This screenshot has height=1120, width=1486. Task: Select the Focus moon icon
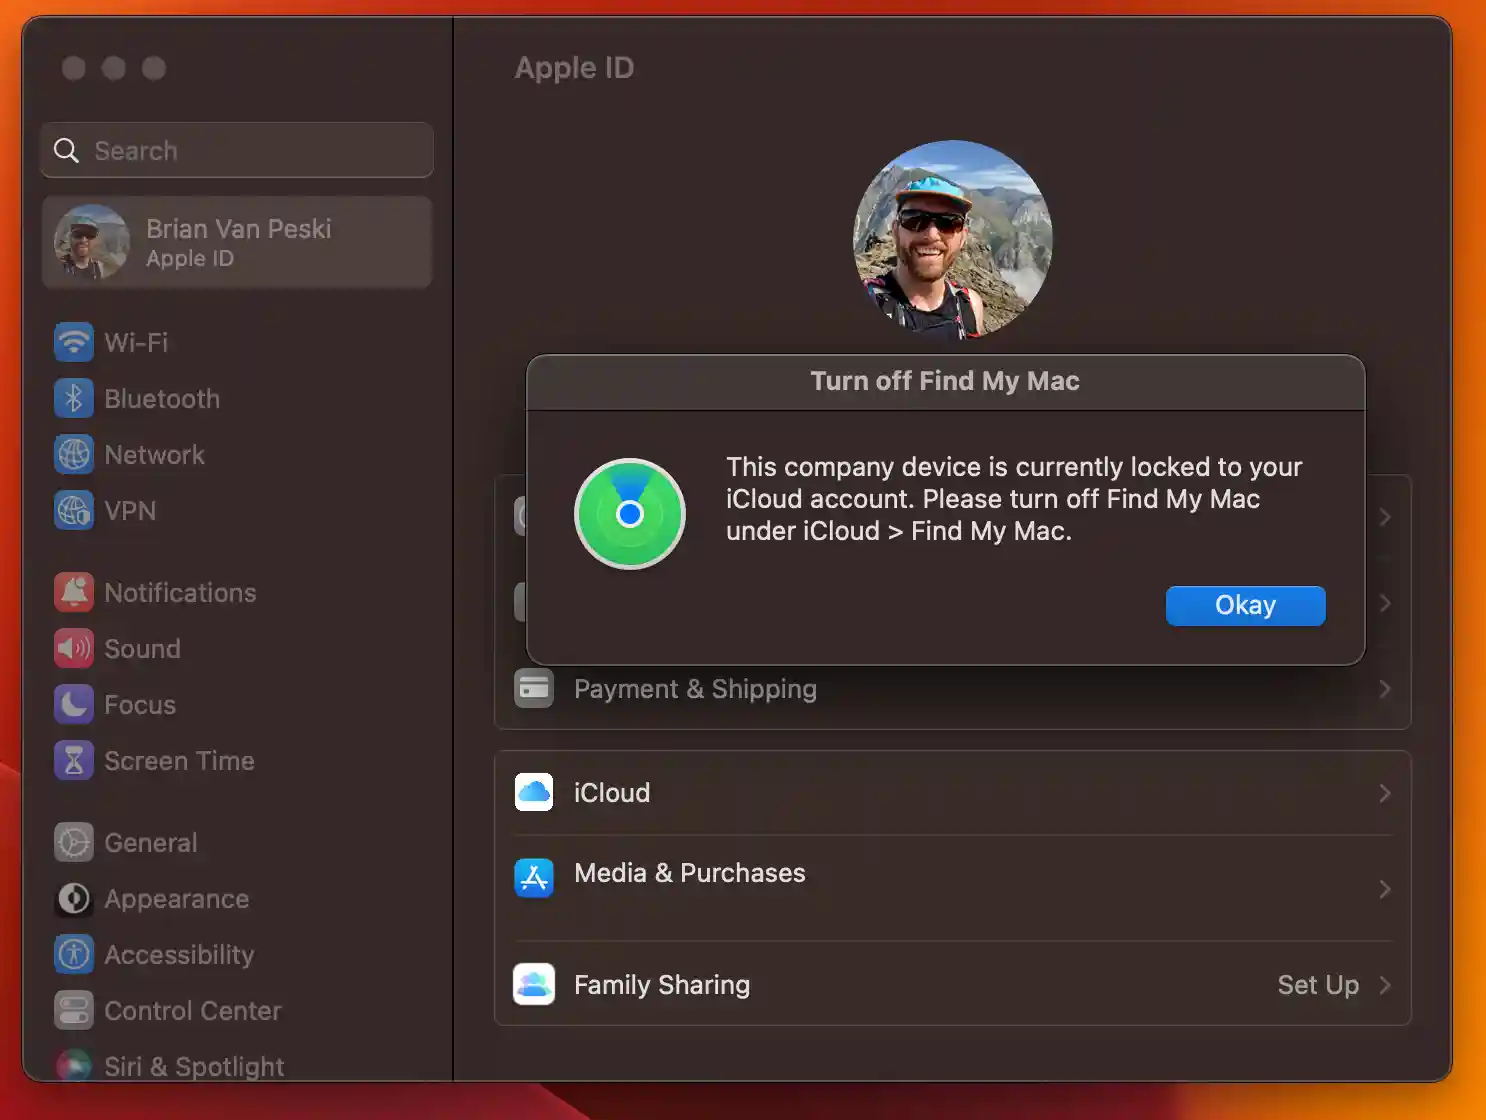pos(73,705)
